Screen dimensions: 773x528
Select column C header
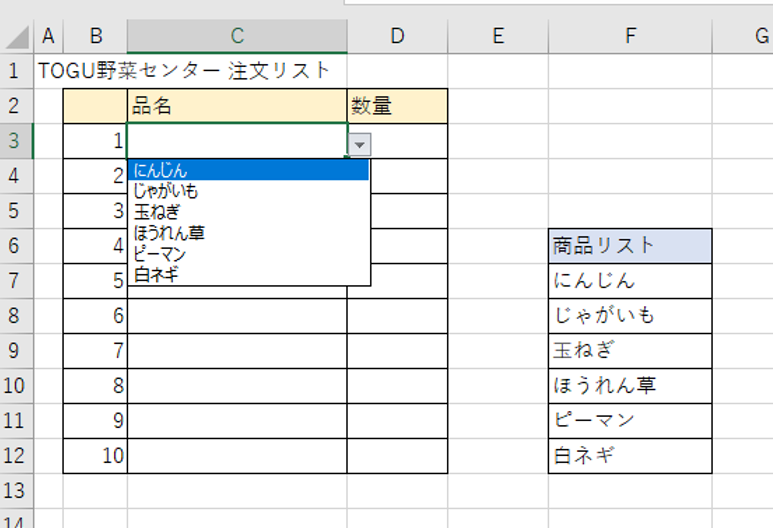tap(237, 36)
